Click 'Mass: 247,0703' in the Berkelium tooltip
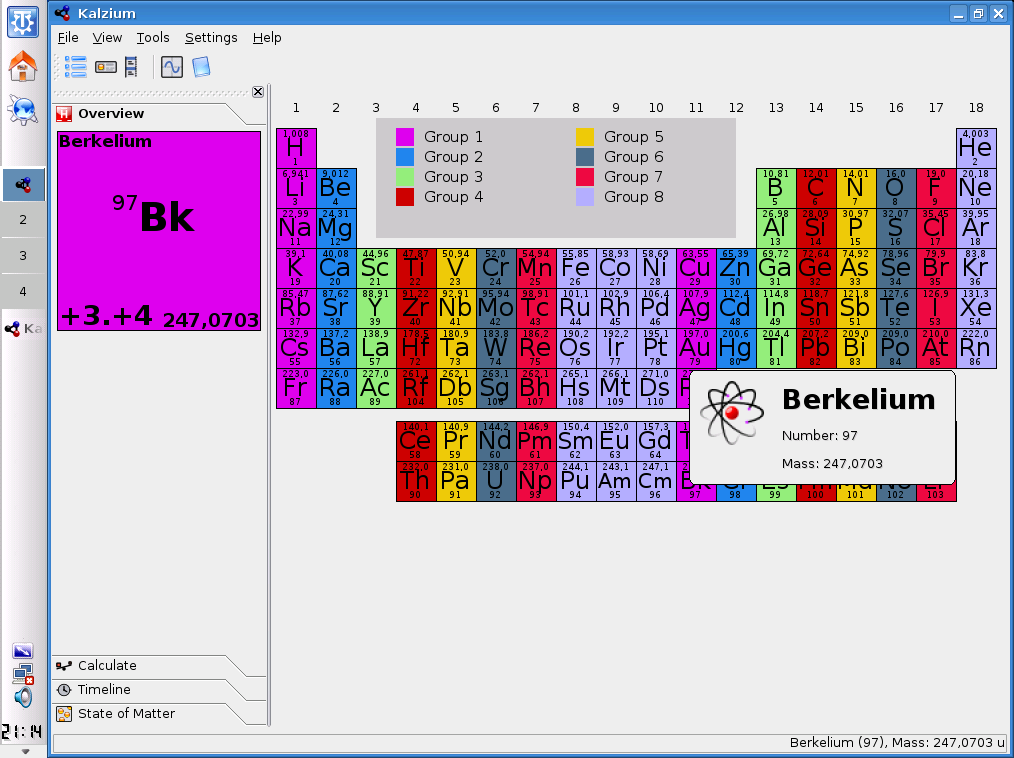The image size is (1014, 758). [832, 464]
